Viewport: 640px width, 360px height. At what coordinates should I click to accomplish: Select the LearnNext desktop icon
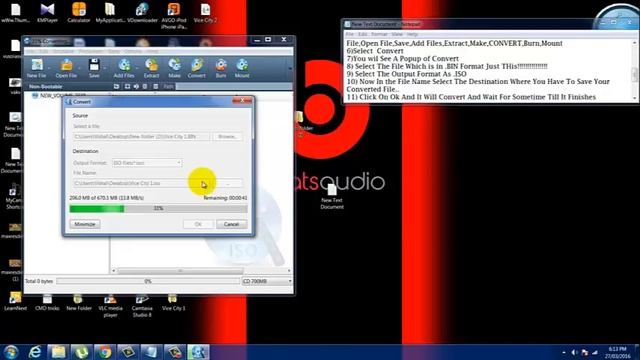pos(16,302)
